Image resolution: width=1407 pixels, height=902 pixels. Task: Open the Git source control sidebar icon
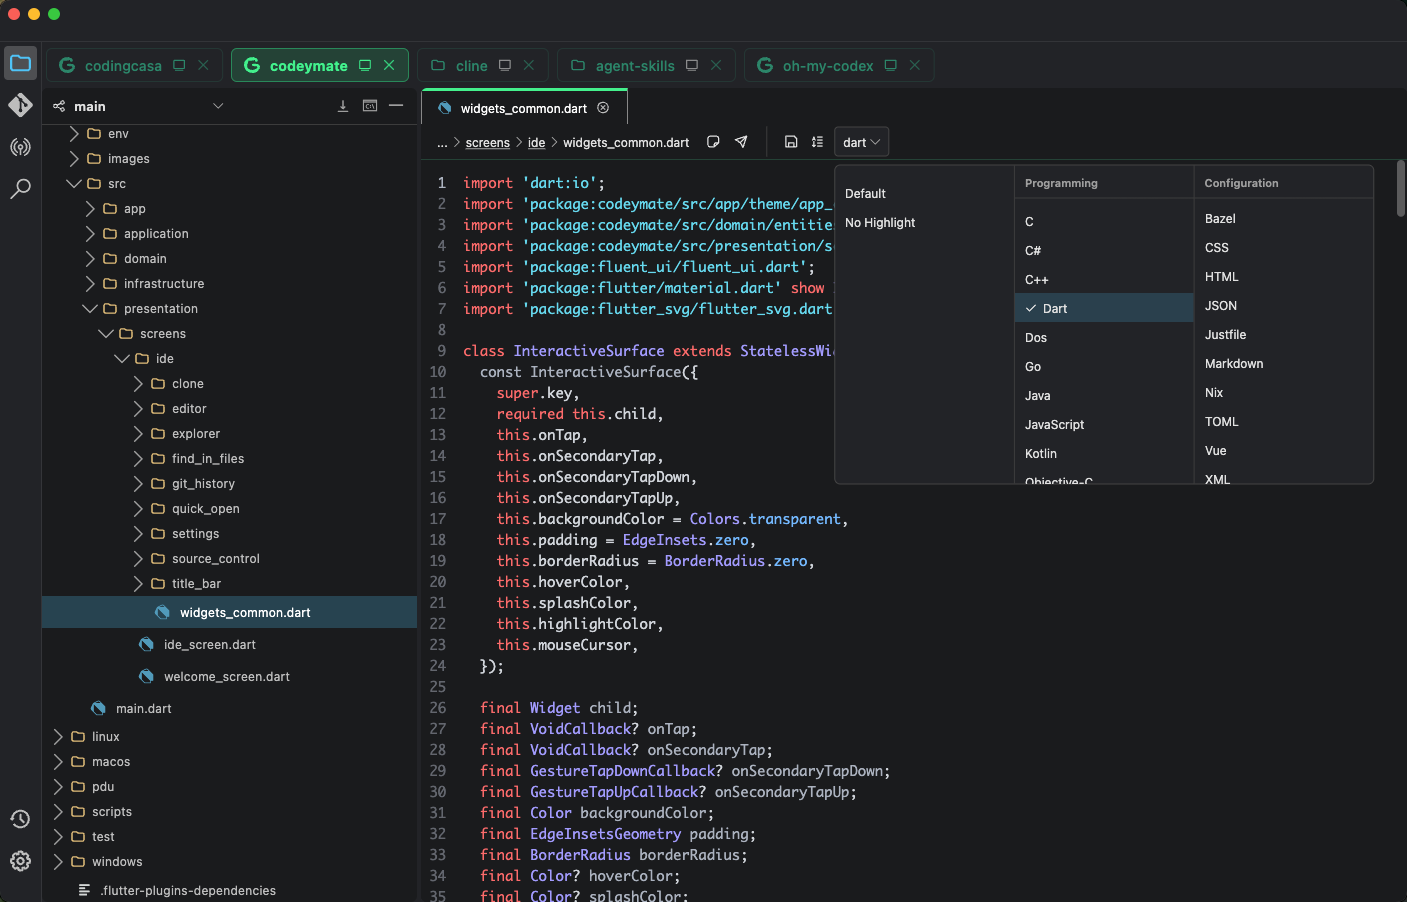click(20, 105)
